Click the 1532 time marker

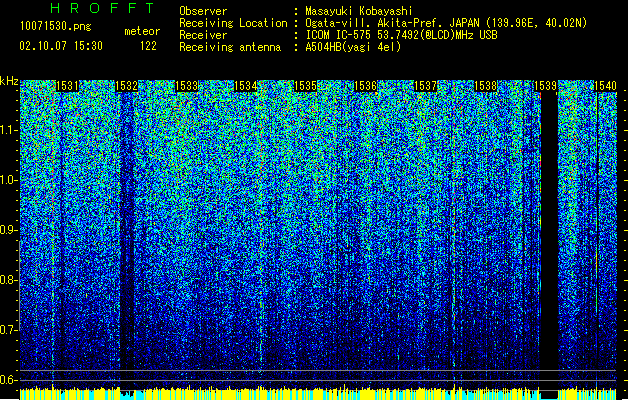[x=126, y=86]
